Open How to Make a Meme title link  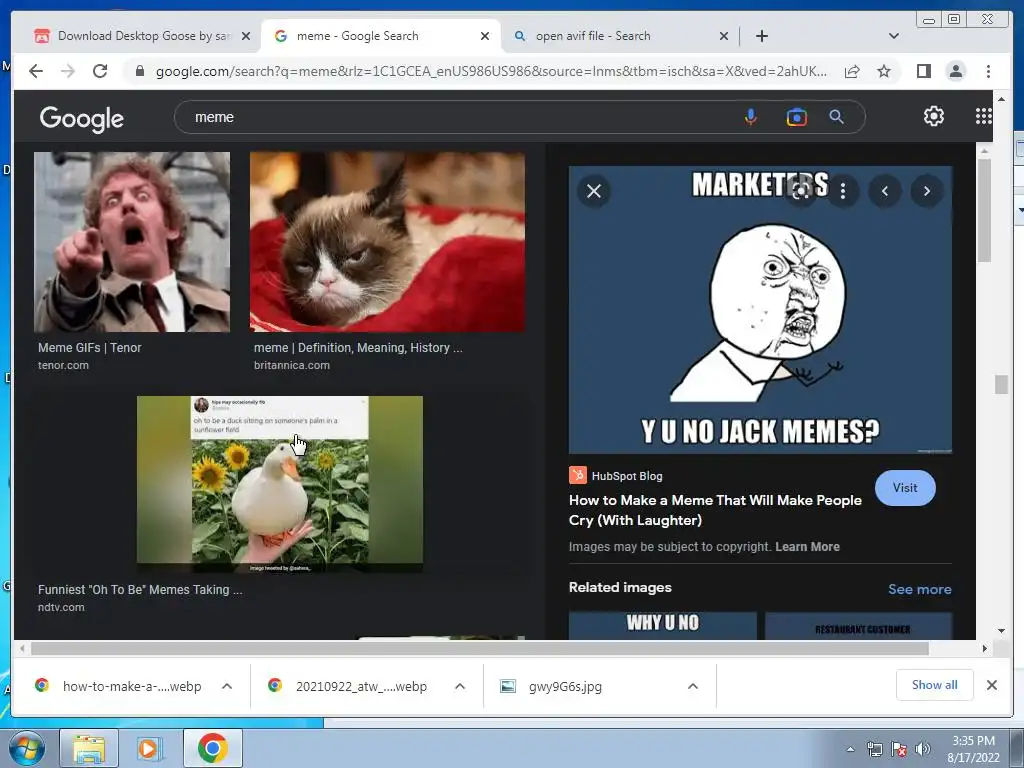click(715, 510)
